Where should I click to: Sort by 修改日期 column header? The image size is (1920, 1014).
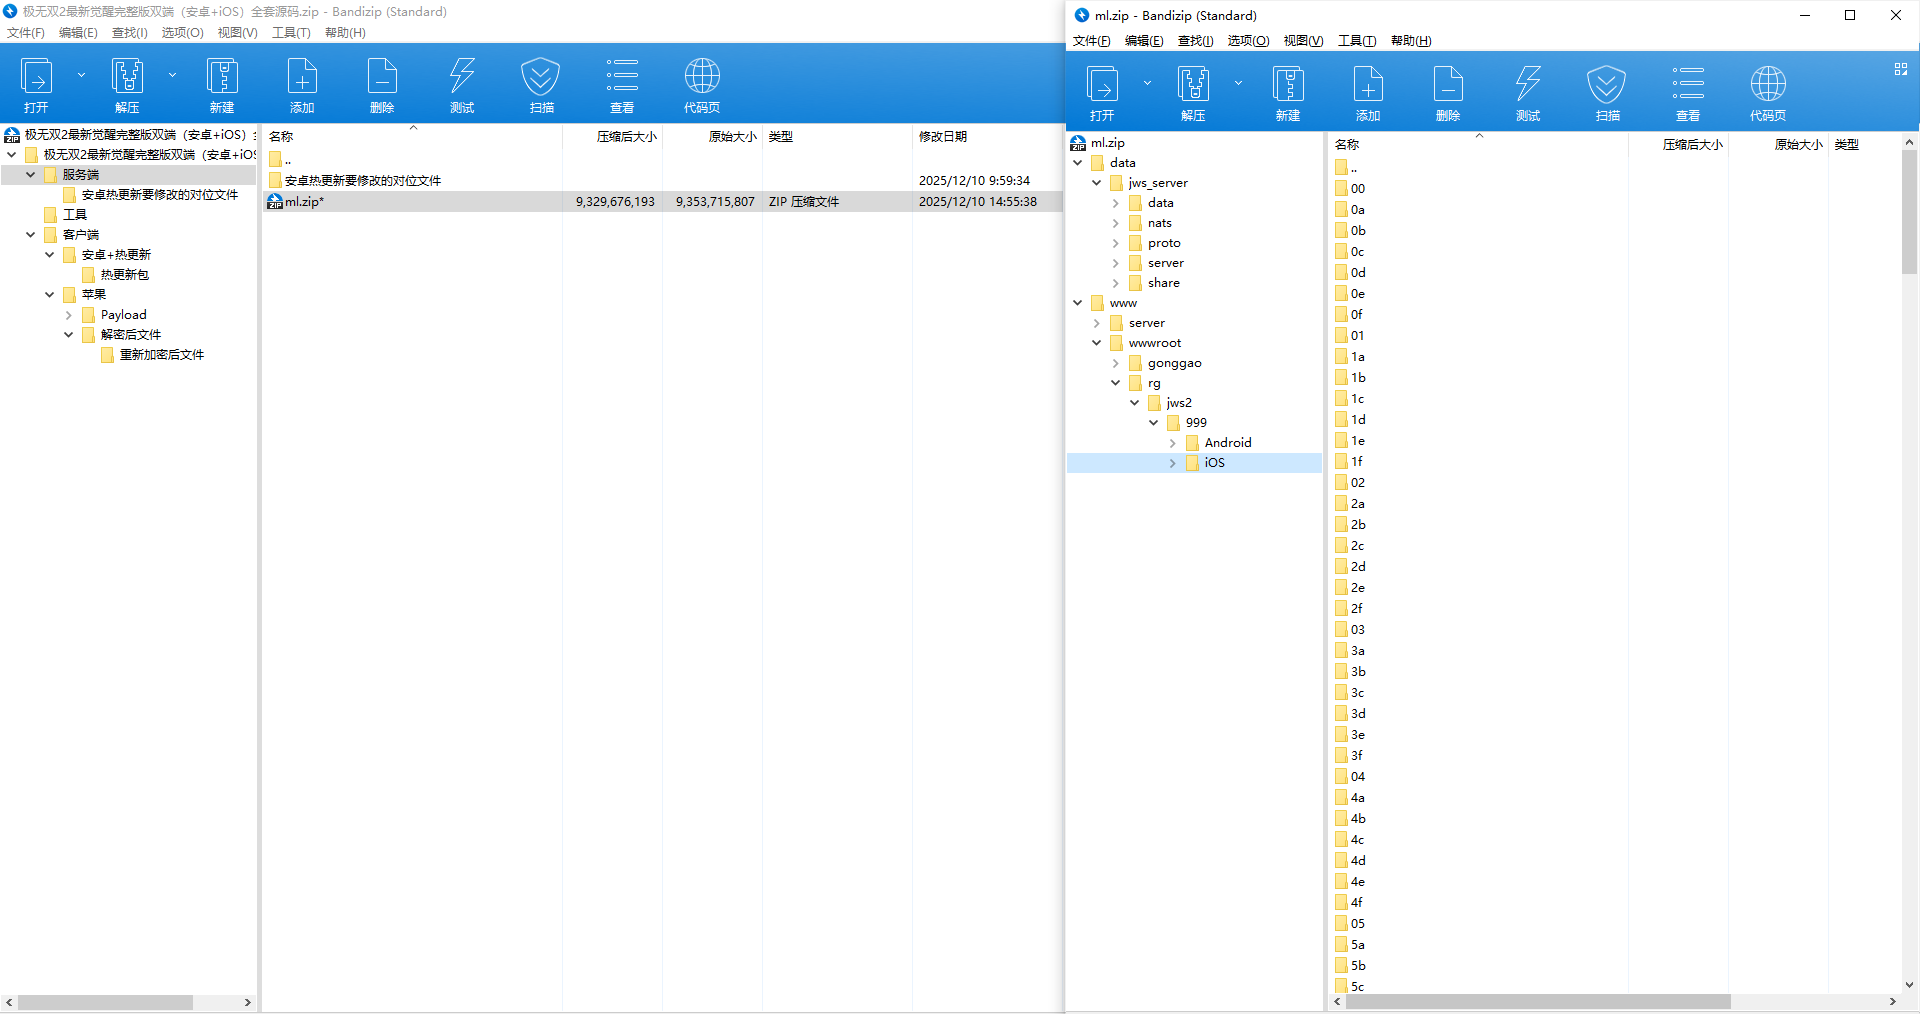click(x=942, y=137)
